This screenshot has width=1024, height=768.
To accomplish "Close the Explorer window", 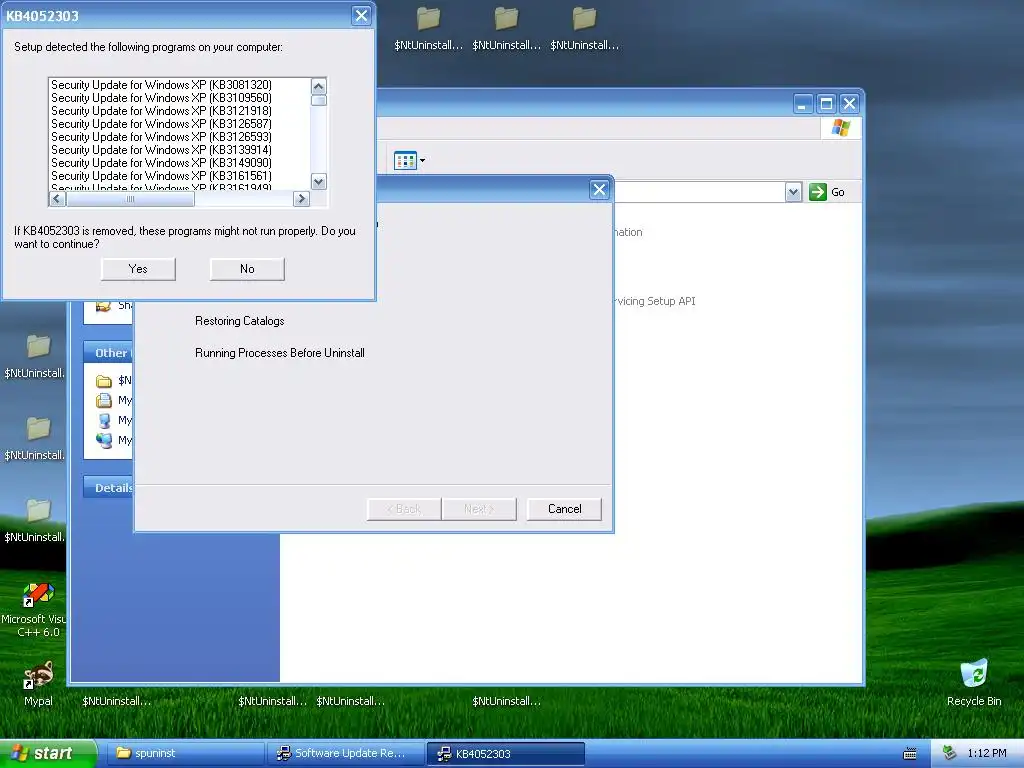I will (849, 104).
